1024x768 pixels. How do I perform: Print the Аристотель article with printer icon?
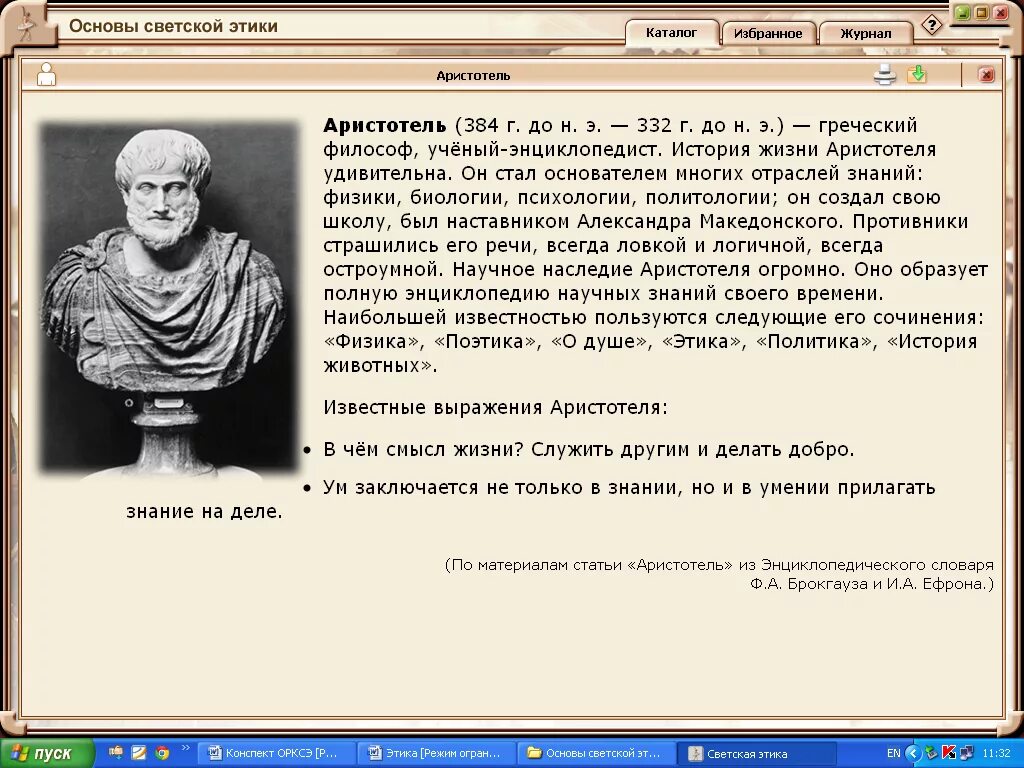pos(885,74)
